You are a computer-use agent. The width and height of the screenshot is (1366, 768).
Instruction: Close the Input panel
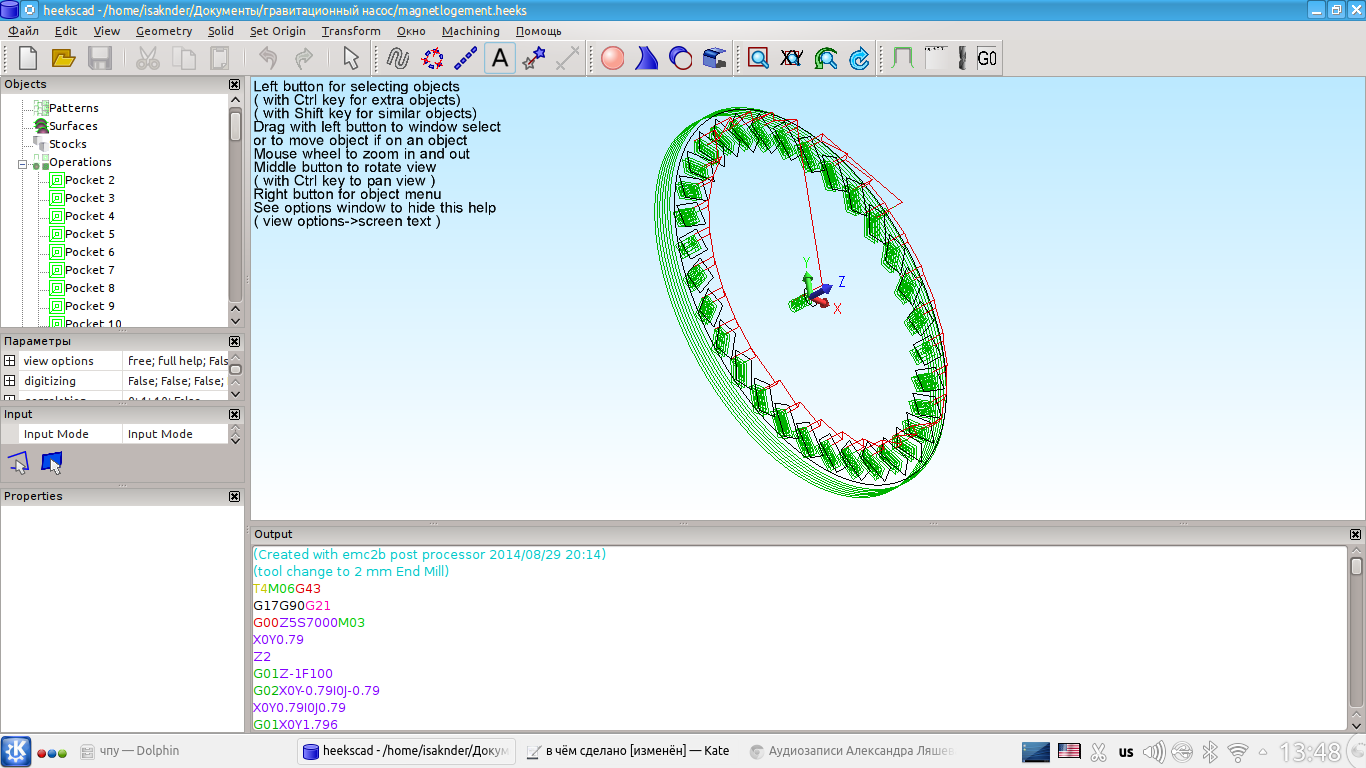(235, 415)
